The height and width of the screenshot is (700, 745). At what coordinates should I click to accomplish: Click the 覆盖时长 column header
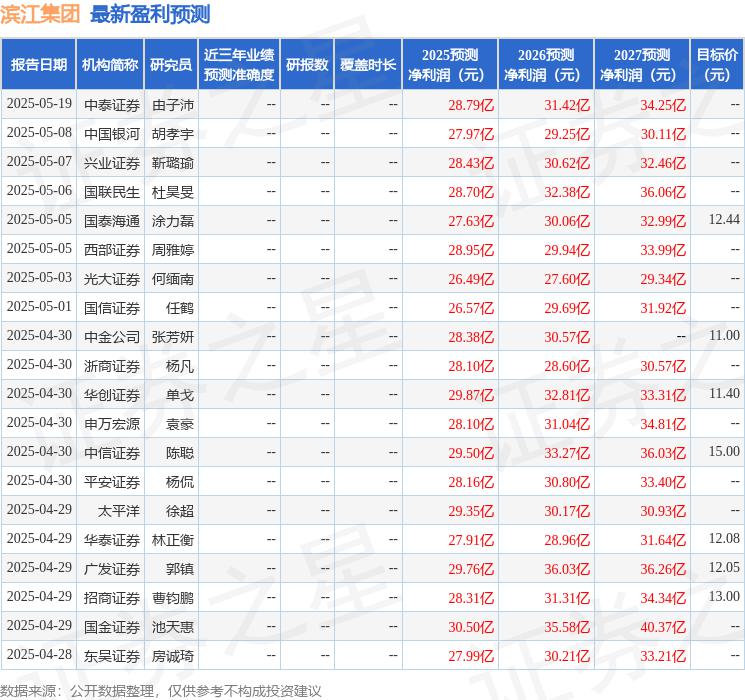pos(368,64)
